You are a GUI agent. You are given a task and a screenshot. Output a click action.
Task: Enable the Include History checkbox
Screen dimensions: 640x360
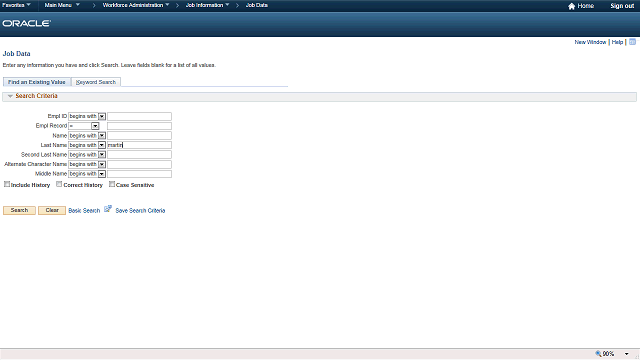[x=7, y=184]
